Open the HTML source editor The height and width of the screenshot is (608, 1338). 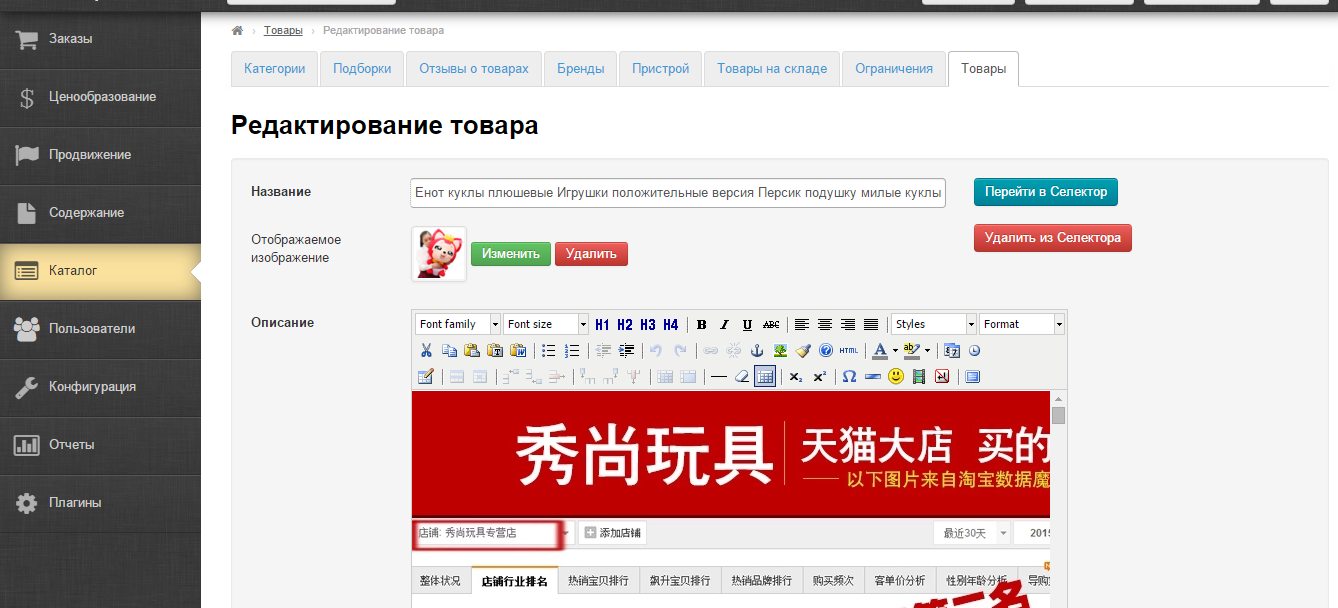tap(849, 351)
